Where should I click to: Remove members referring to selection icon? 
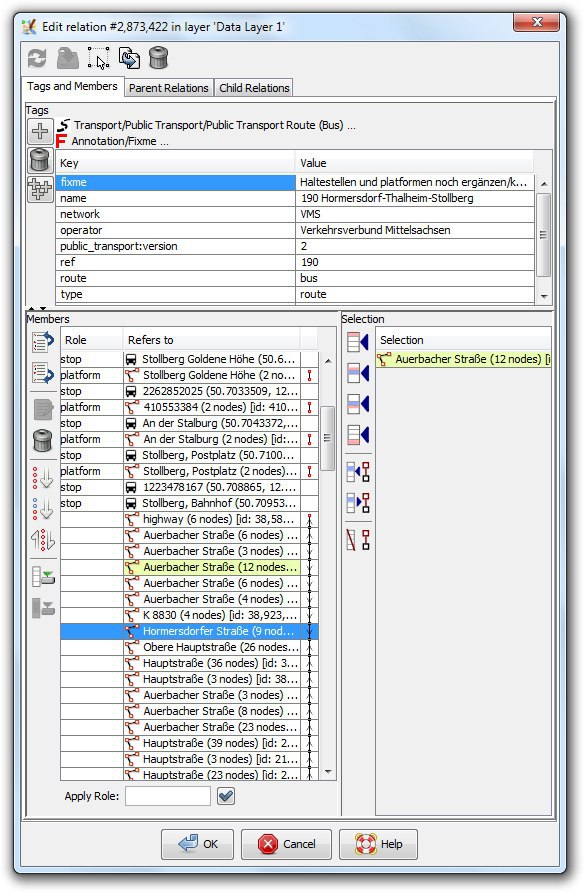click(358, 539)
